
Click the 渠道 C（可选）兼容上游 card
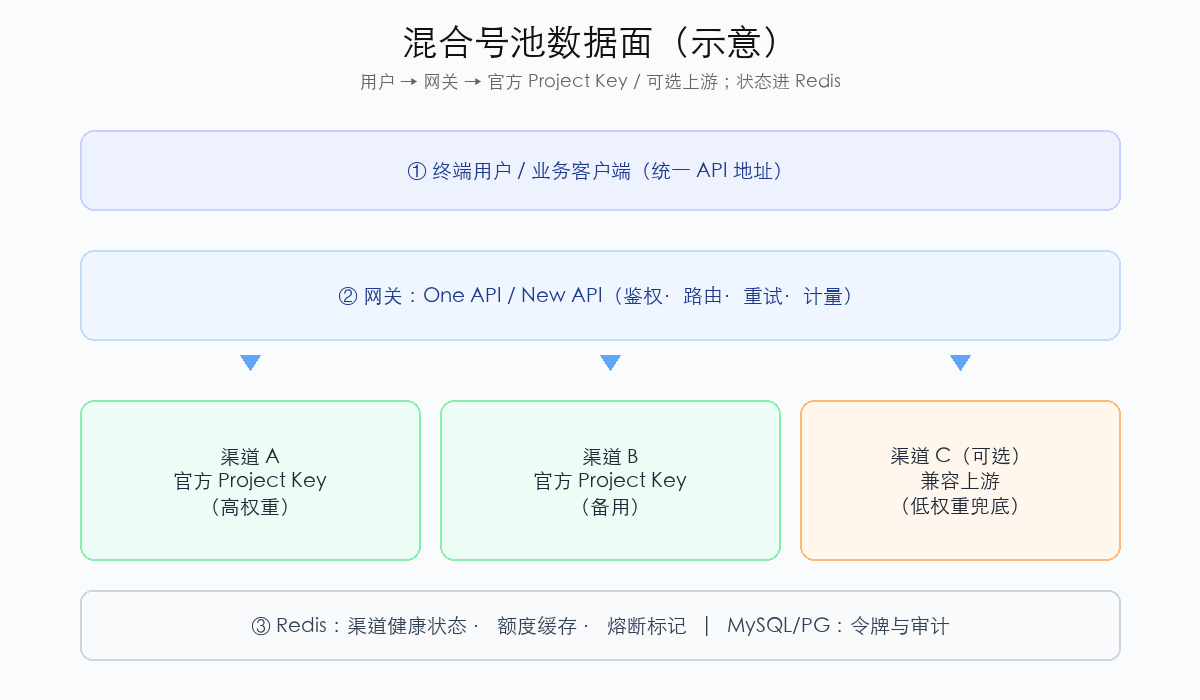tap(960, 481)
